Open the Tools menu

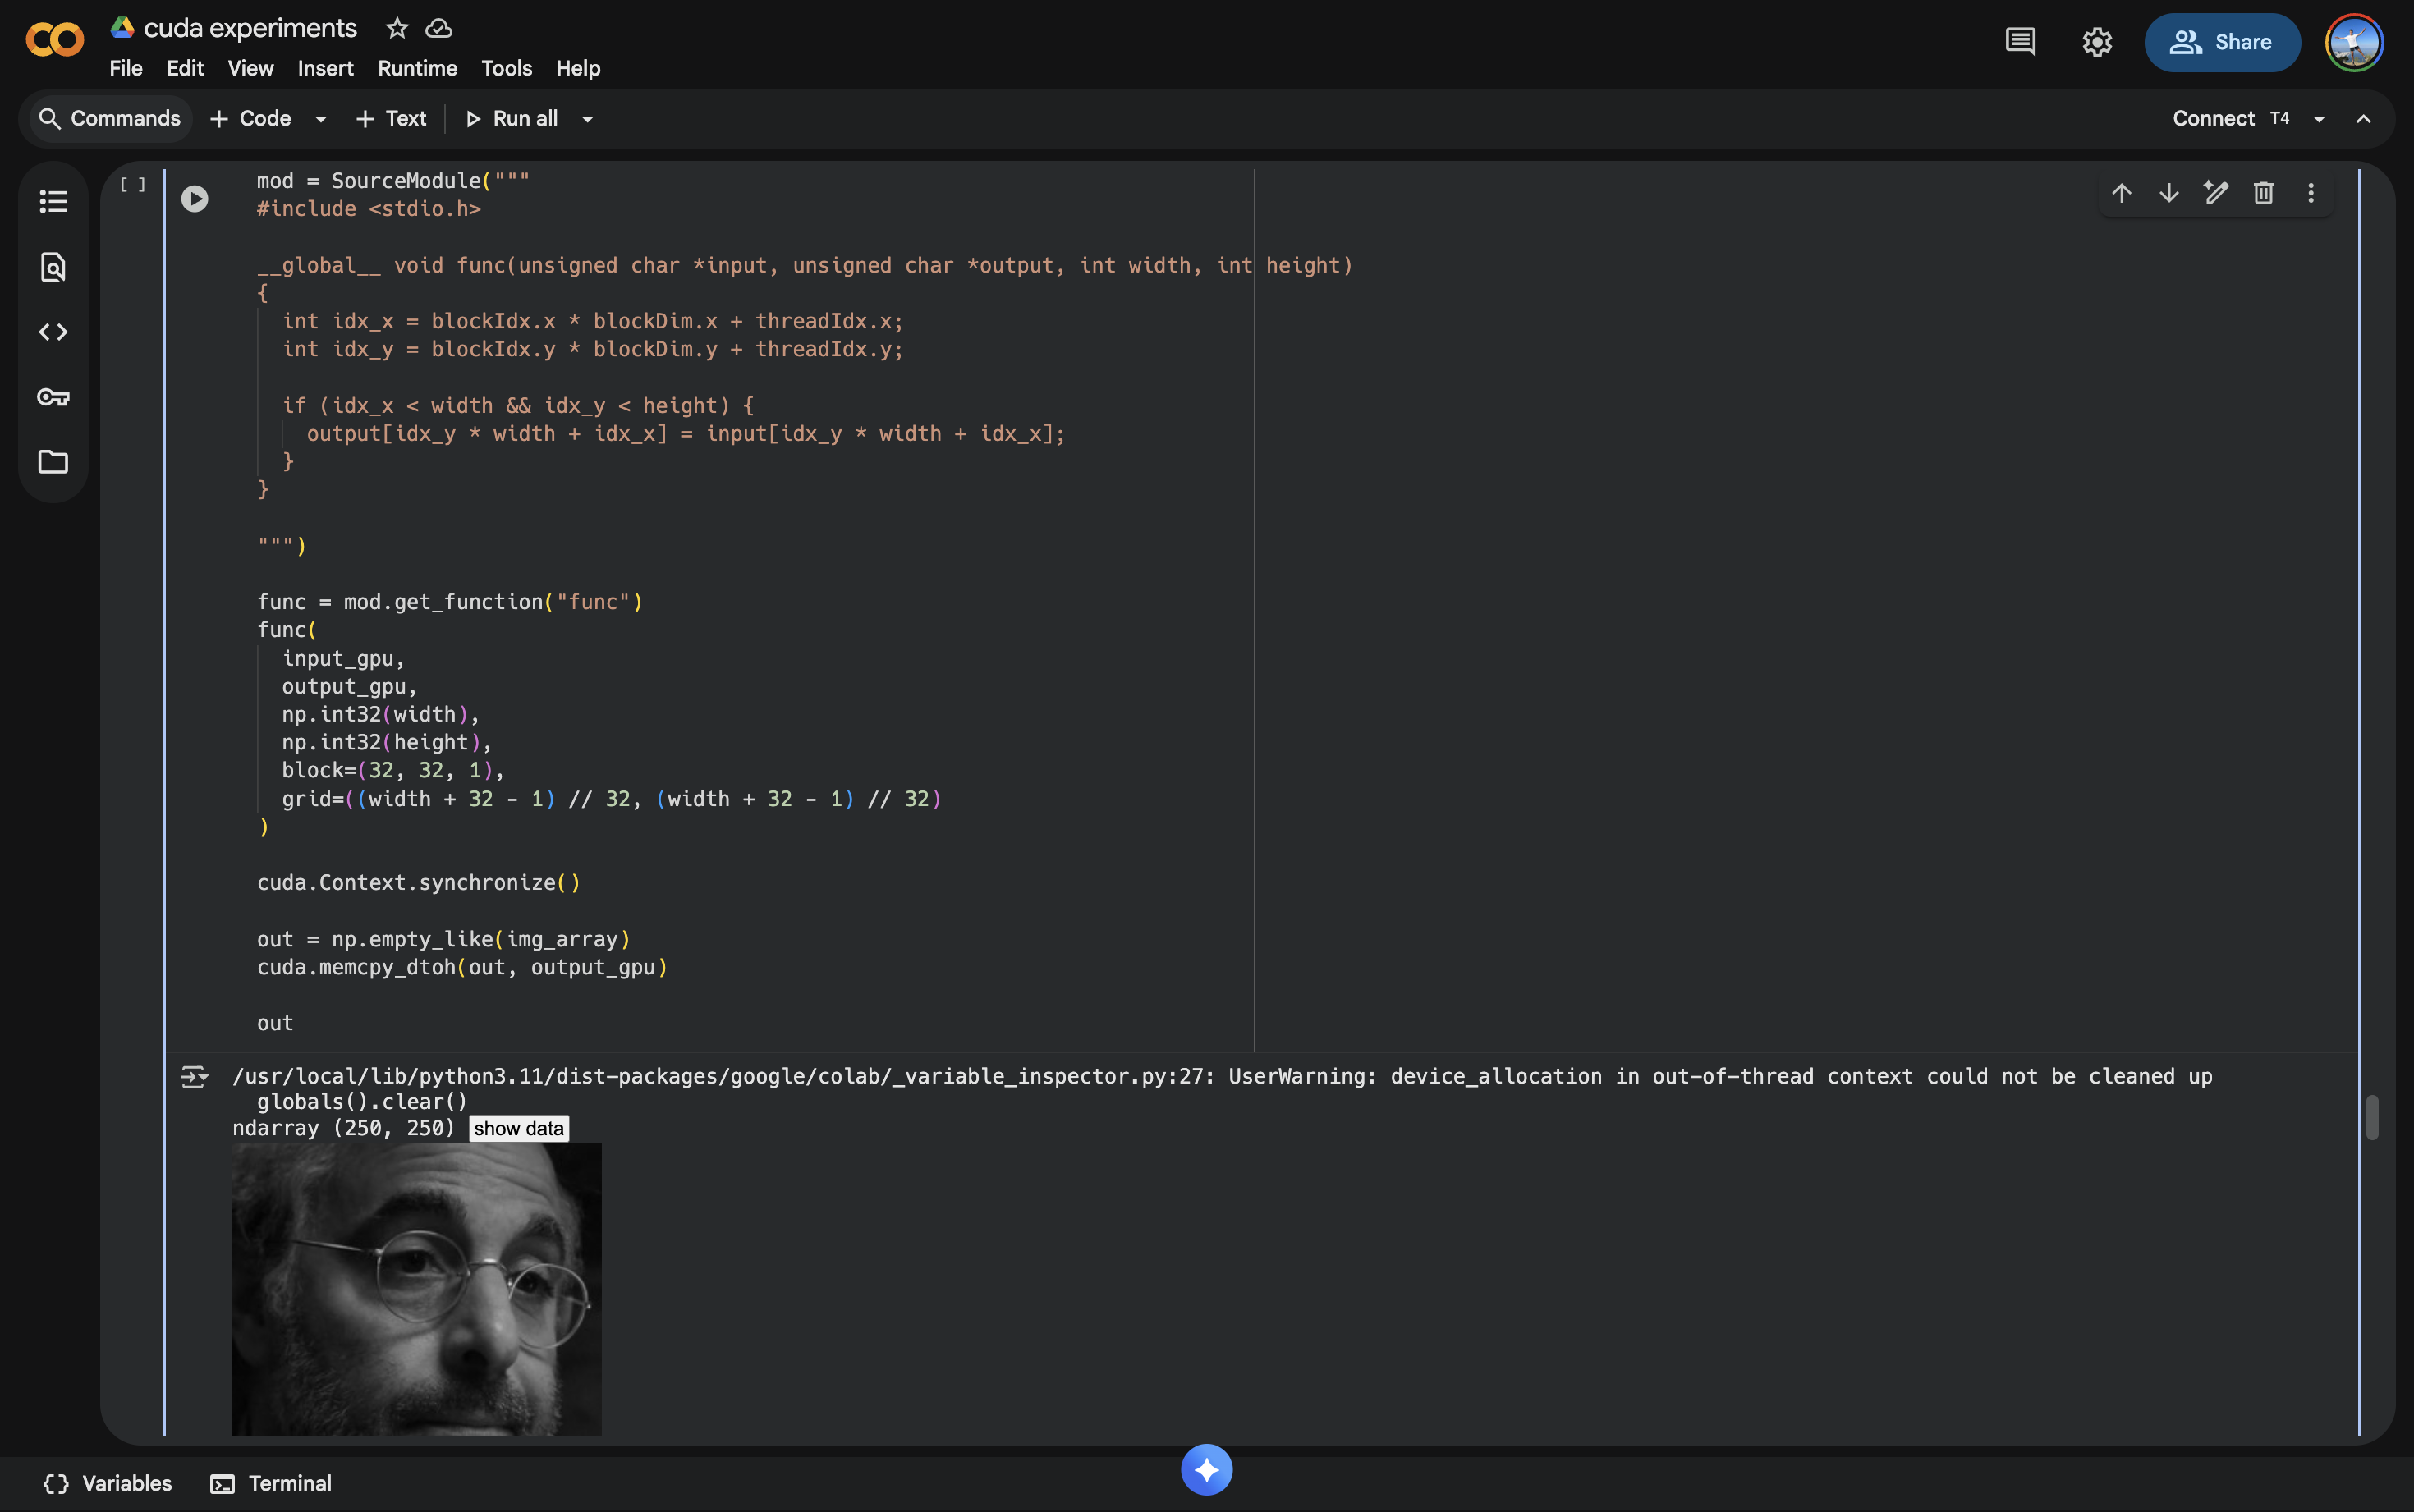[x=506, y=68]
